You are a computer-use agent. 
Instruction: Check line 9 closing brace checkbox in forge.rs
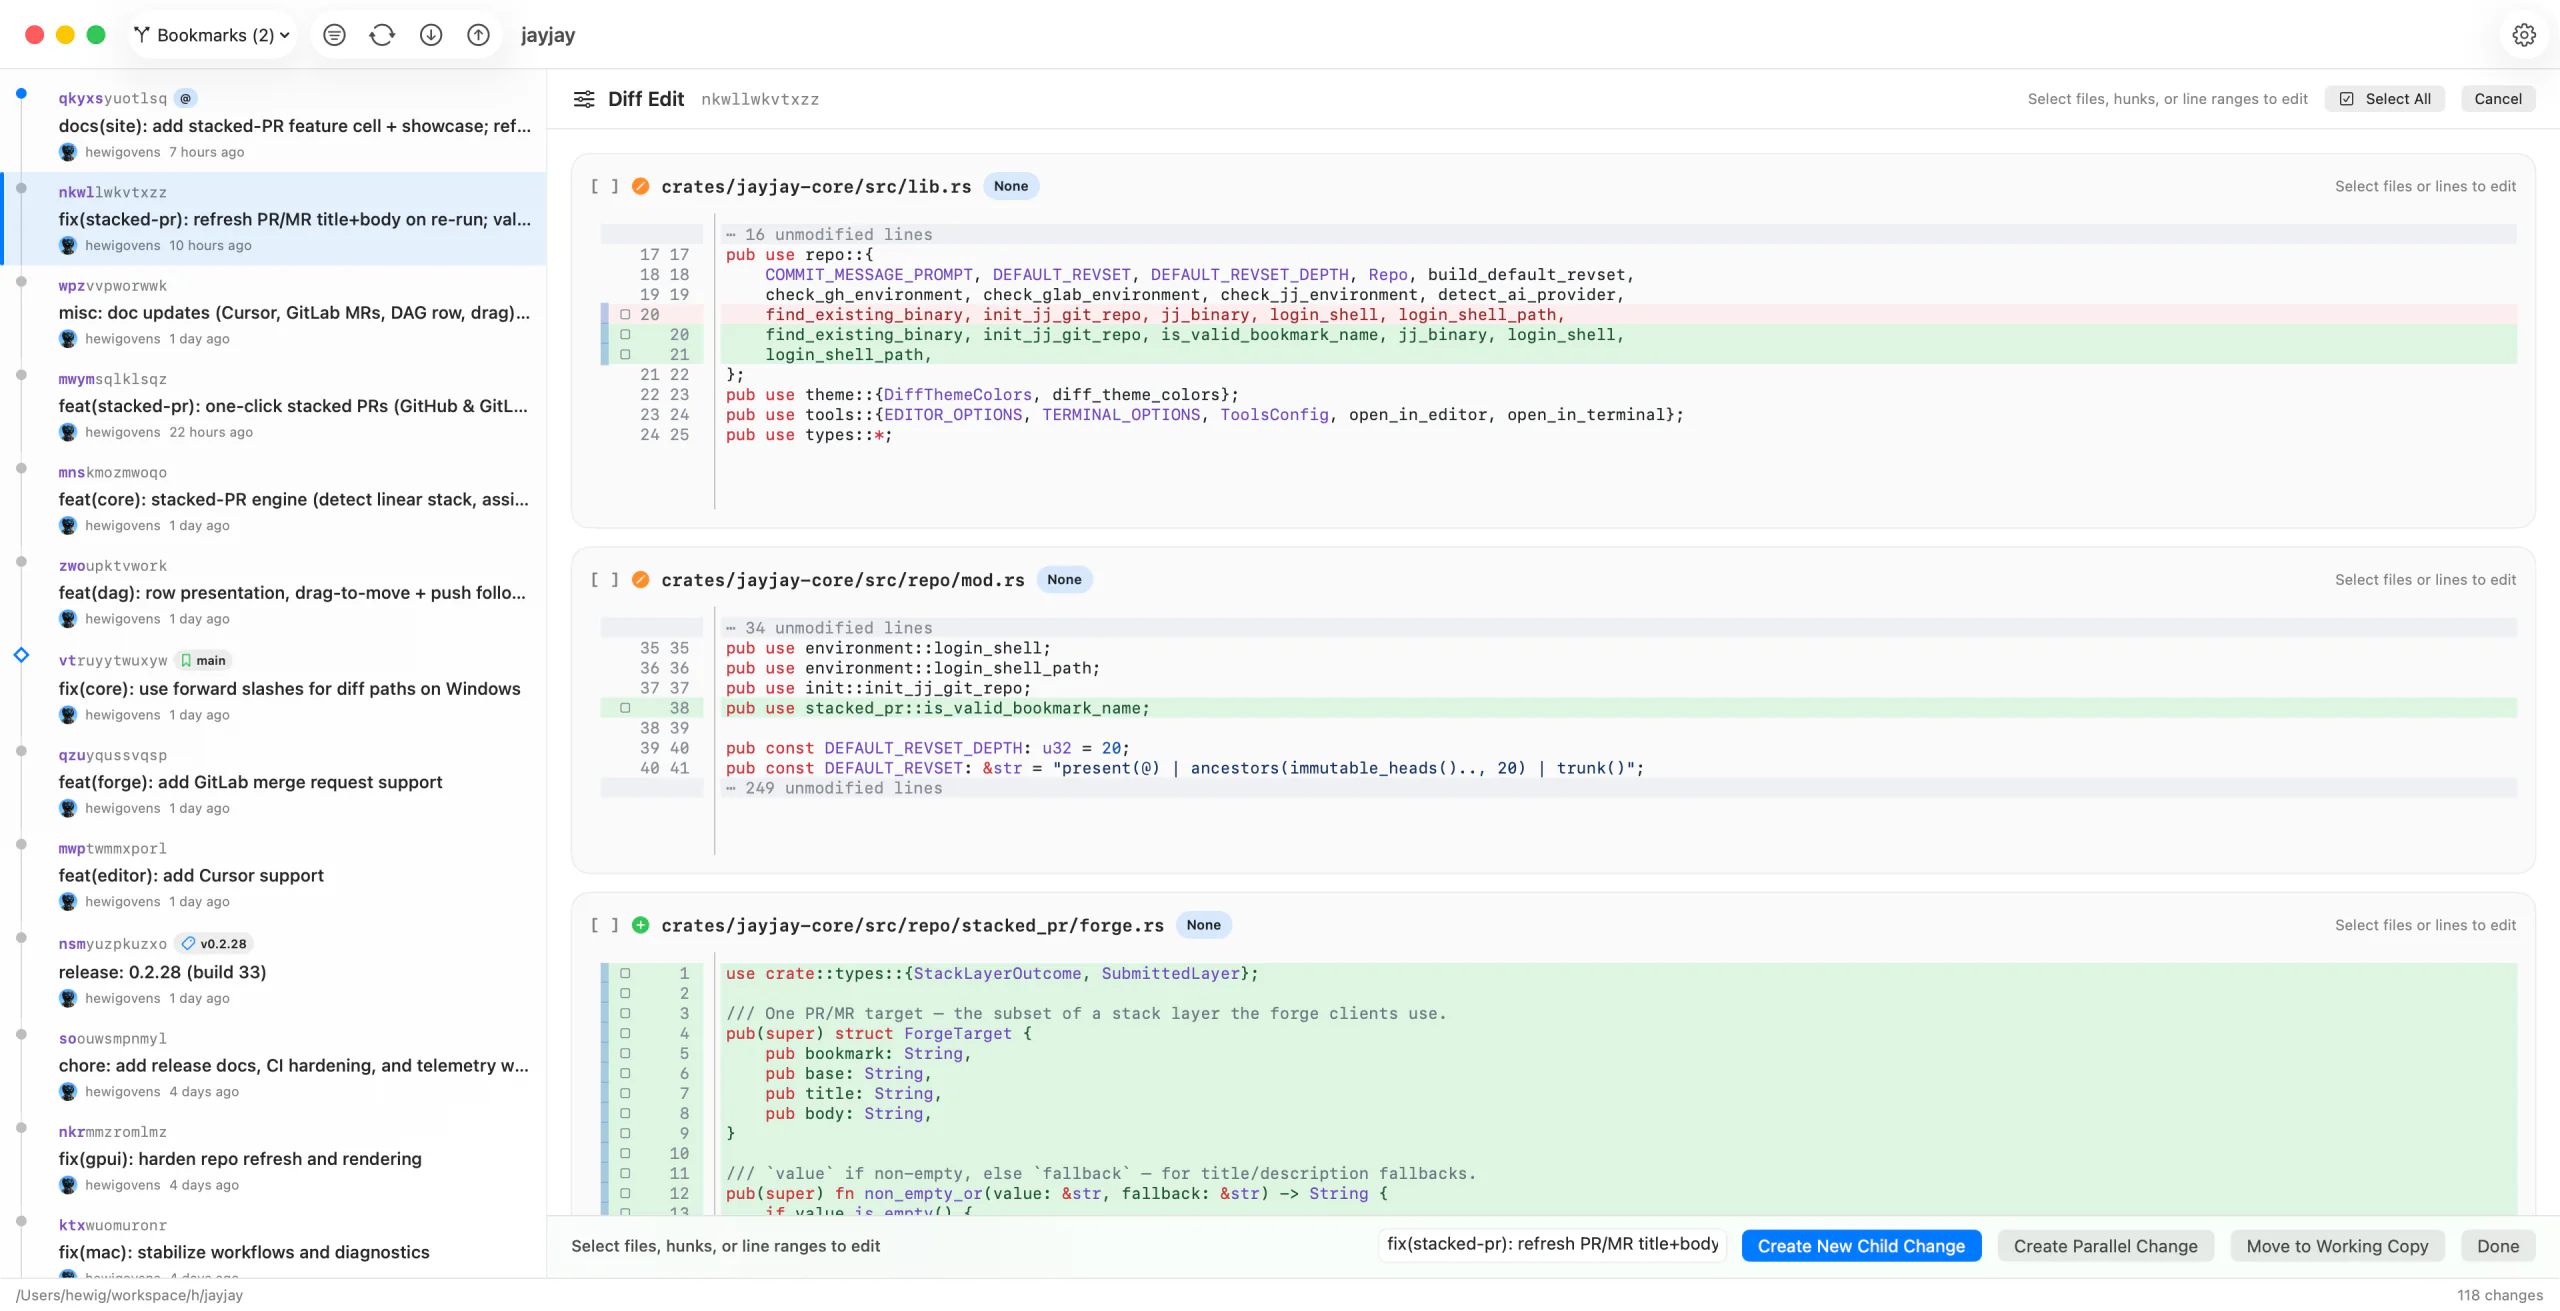coord(625,1133)
